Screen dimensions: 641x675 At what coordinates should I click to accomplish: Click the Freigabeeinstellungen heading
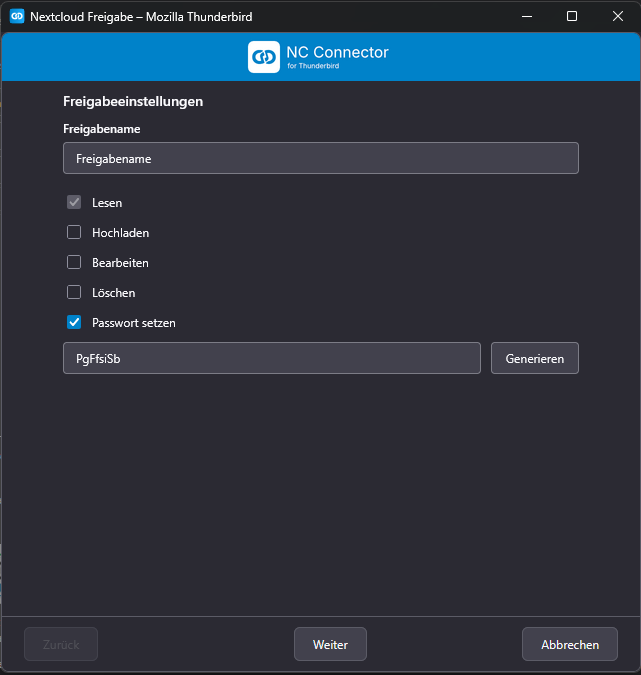[x=133, y=102]
